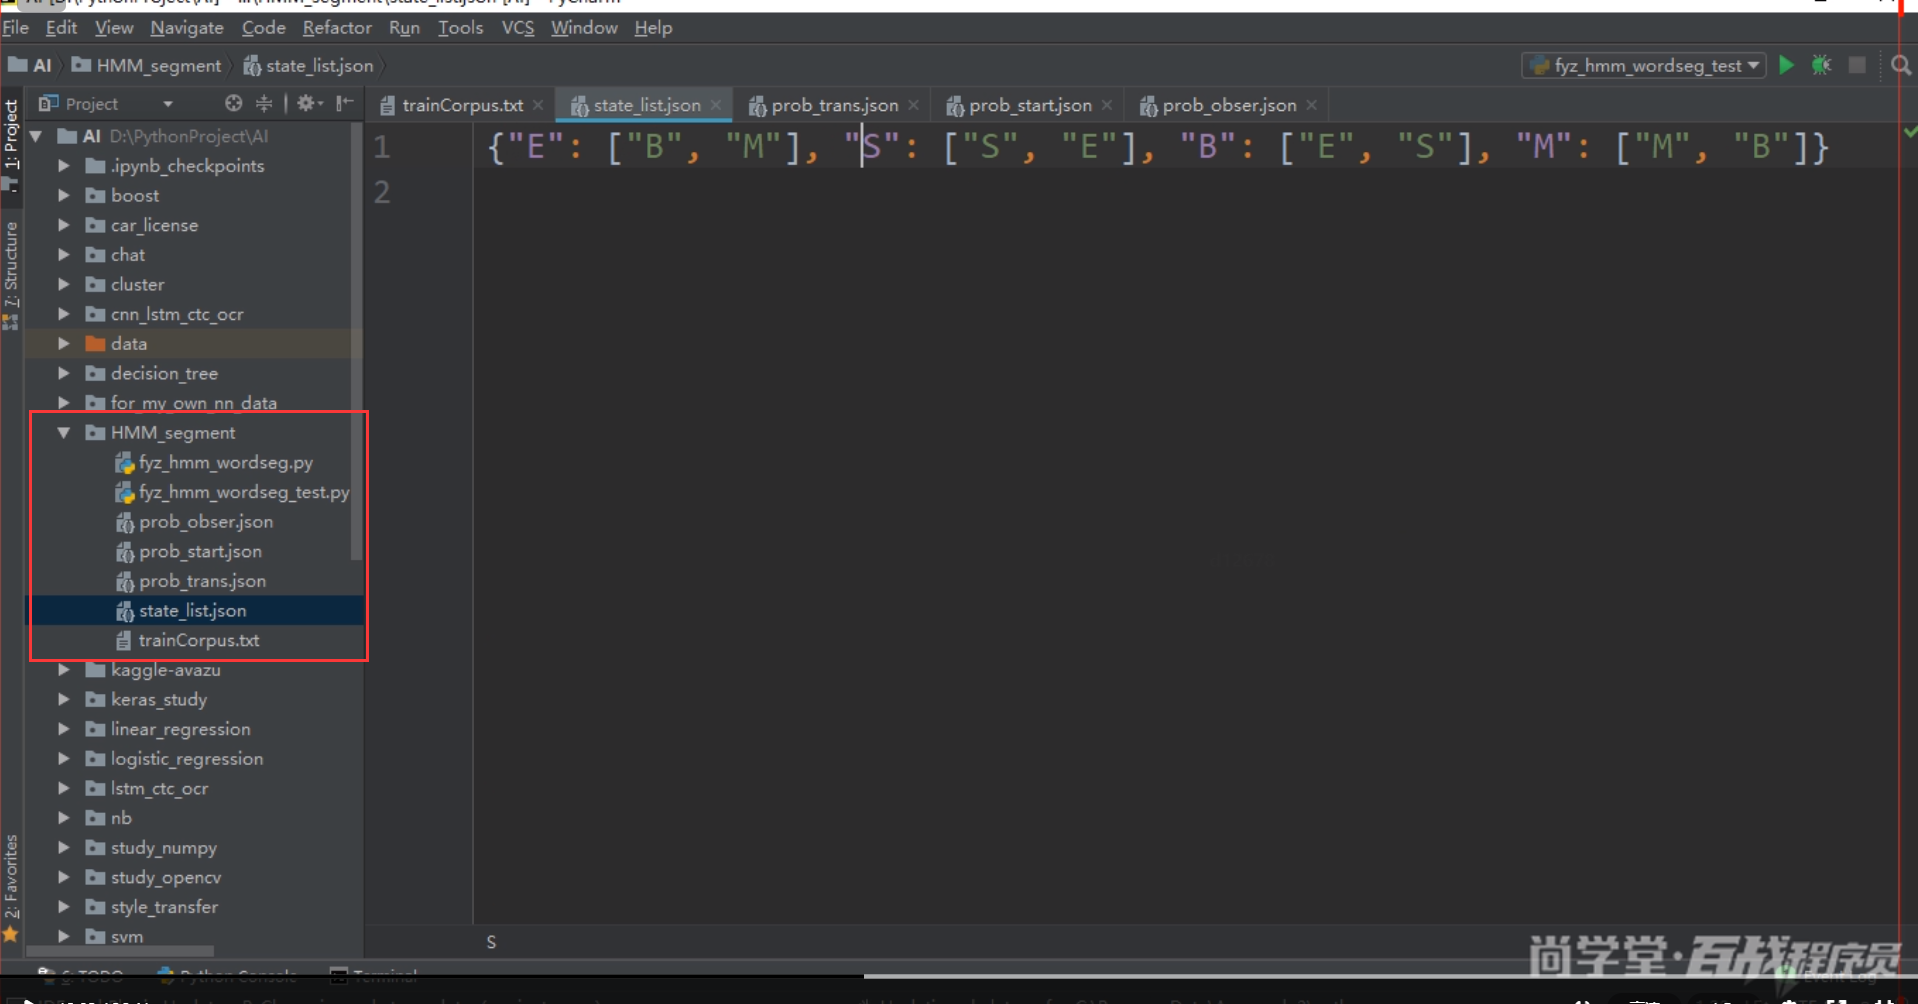The height and width of the screenshot is (1004, 1918).
Task: Select the keras_study folder
Action: (x=146, y=699)
